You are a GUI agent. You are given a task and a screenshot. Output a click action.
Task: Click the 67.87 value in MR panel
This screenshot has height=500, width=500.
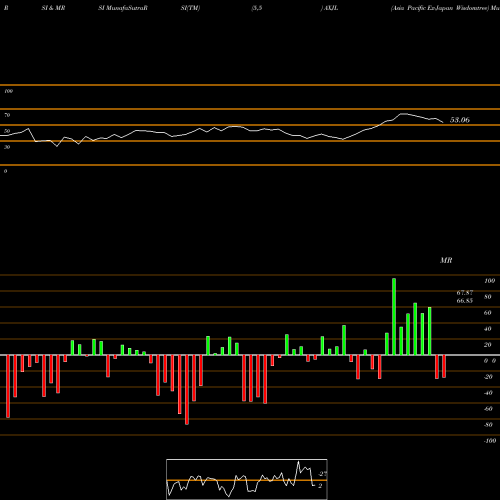click(465, 293)
